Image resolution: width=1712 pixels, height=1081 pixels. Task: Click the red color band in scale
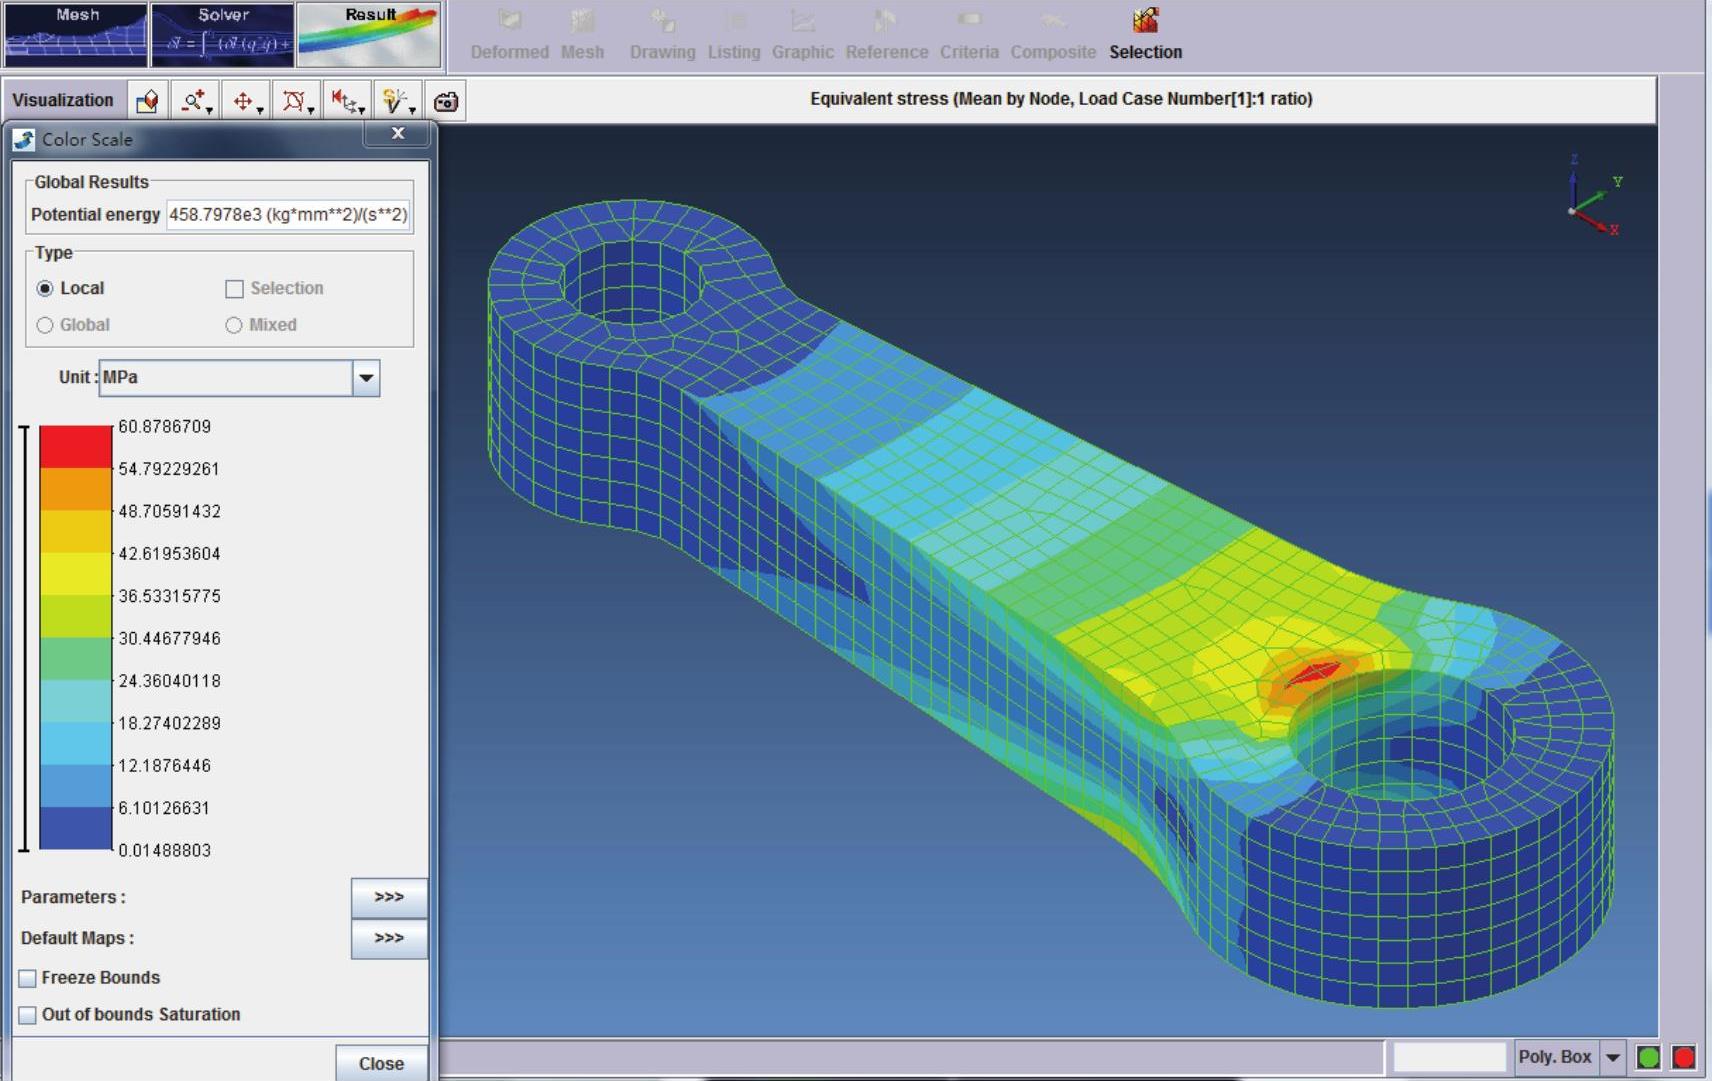[75, 446]
